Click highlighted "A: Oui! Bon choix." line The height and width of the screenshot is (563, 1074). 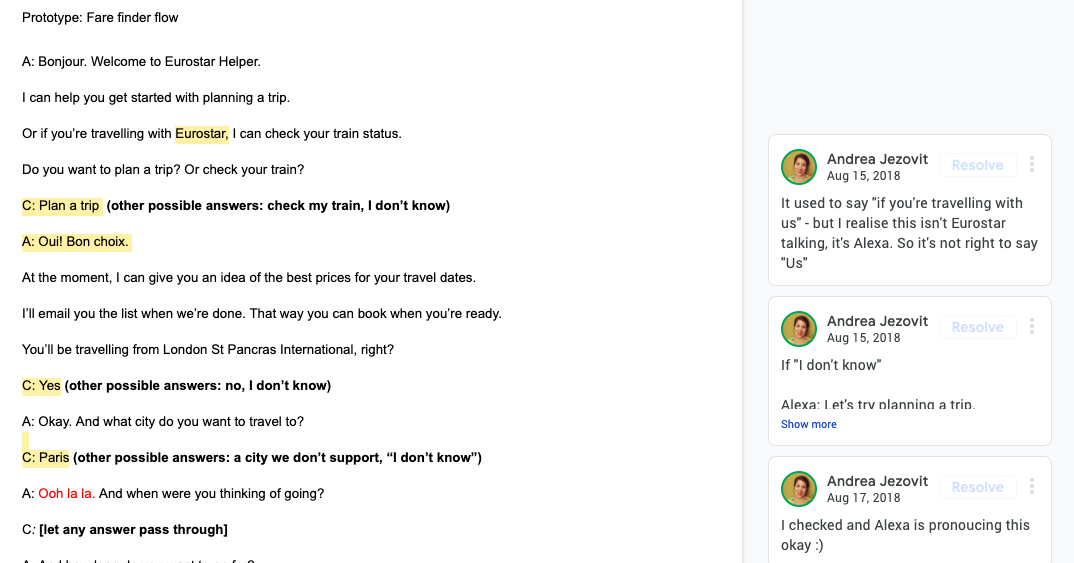76,241
